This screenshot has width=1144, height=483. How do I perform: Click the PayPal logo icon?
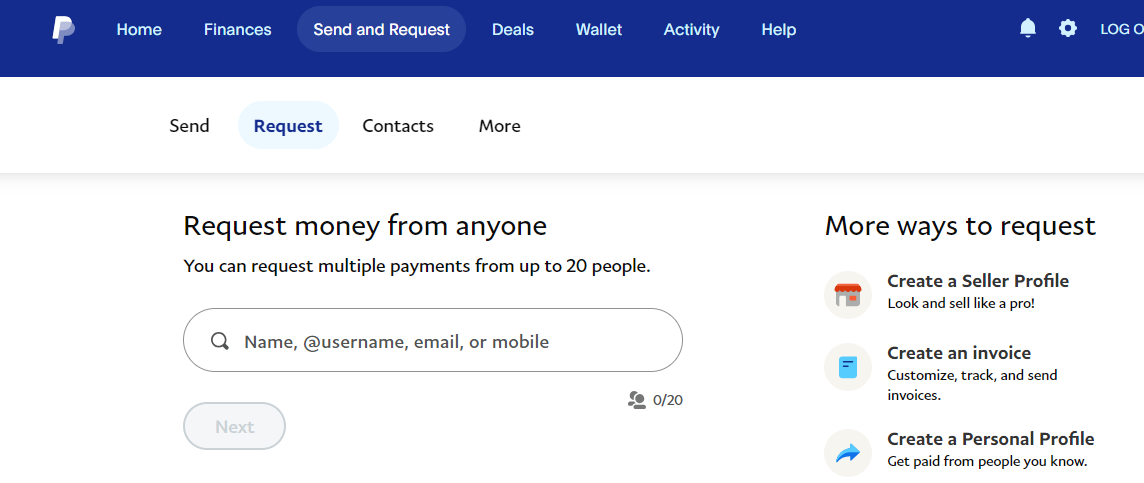coord(63,30)
